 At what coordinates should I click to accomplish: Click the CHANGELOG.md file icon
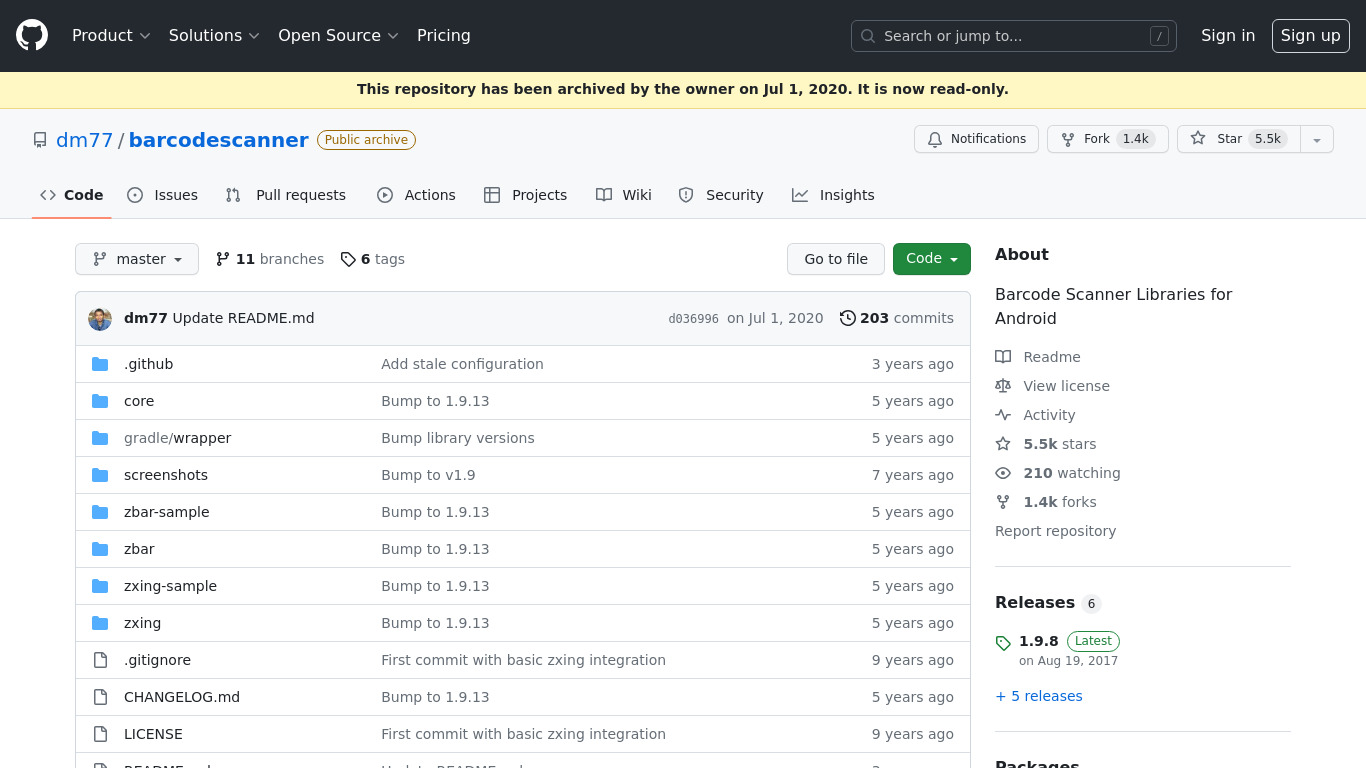click(100, 697)
